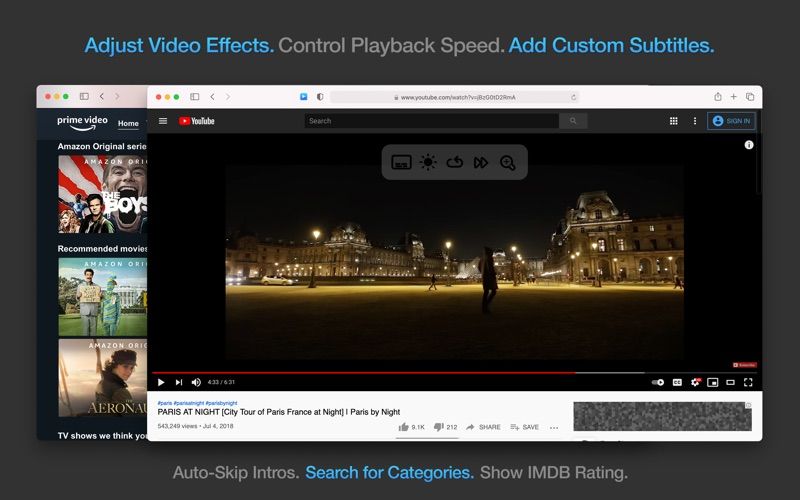This screenshot has width=800, height=500.
Task: Click Amazon Original series heading
Action: 102,146
